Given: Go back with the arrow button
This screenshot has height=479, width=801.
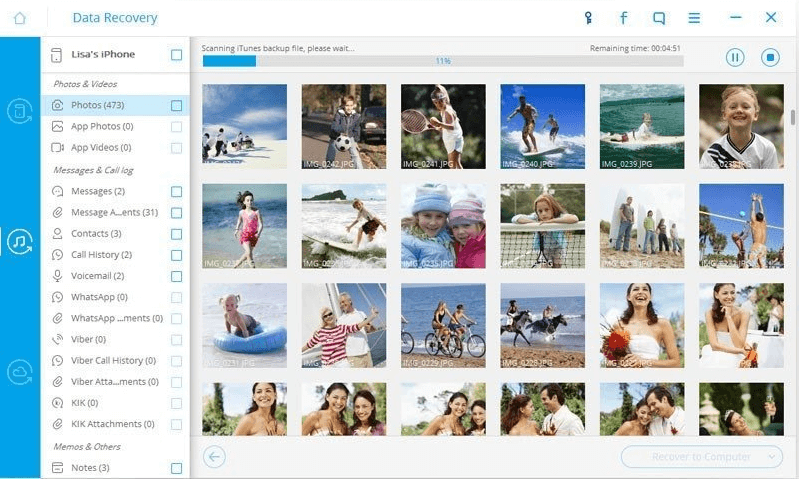Looking at the screenshot, I should [214, 457].
